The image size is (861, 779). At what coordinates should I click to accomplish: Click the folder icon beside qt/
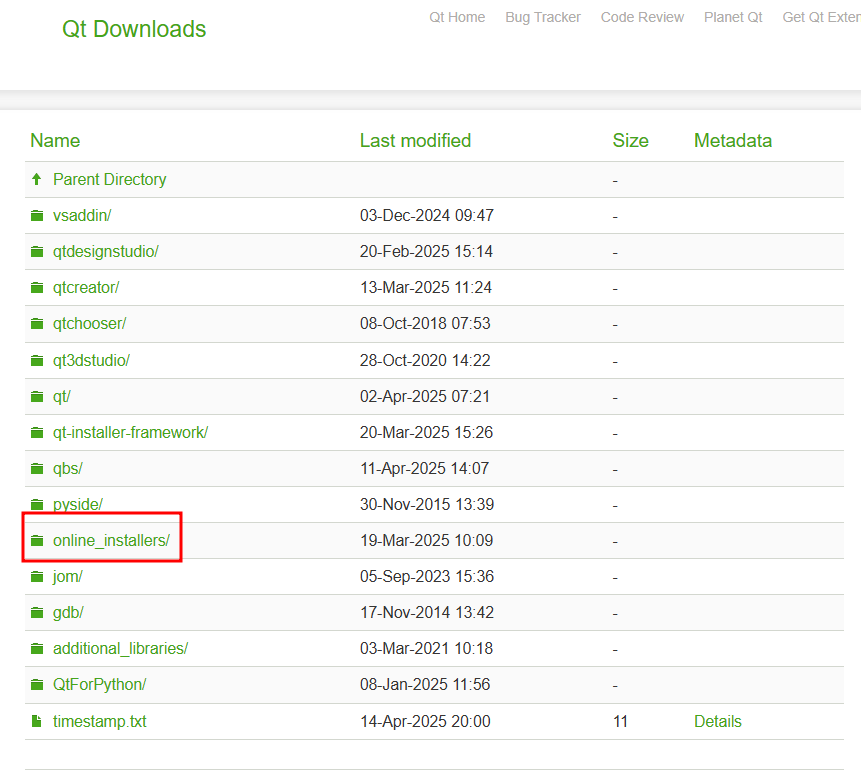[37, 396]
